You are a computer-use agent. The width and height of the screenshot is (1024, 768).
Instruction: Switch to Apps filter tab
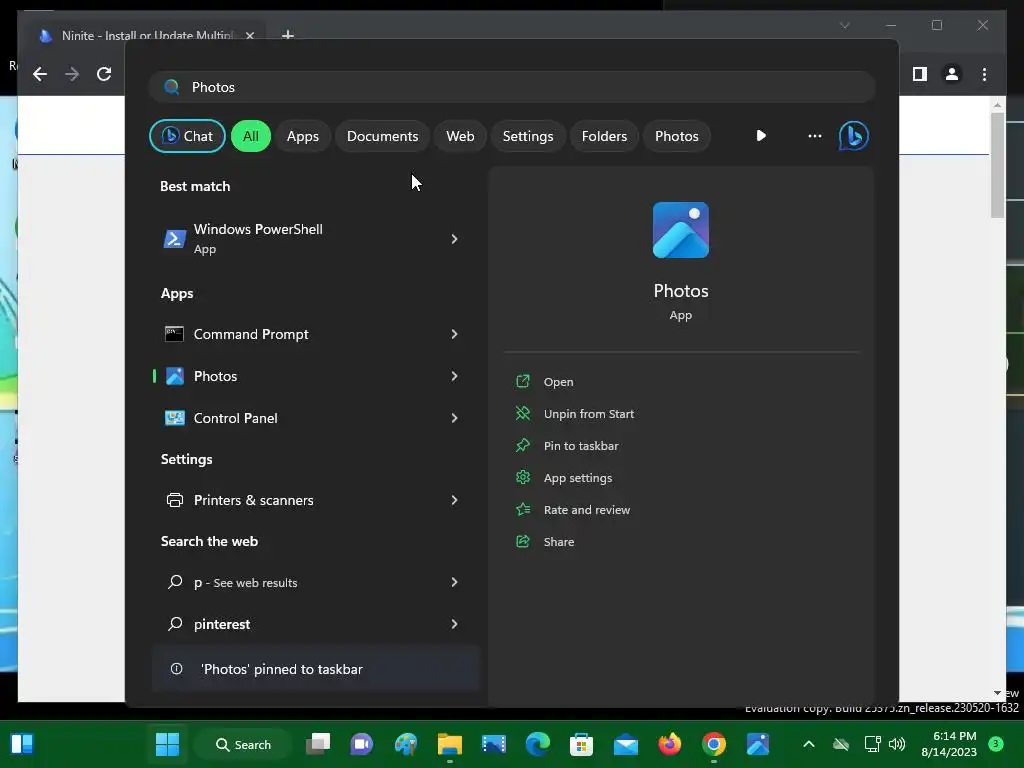(x=302, y=136)
